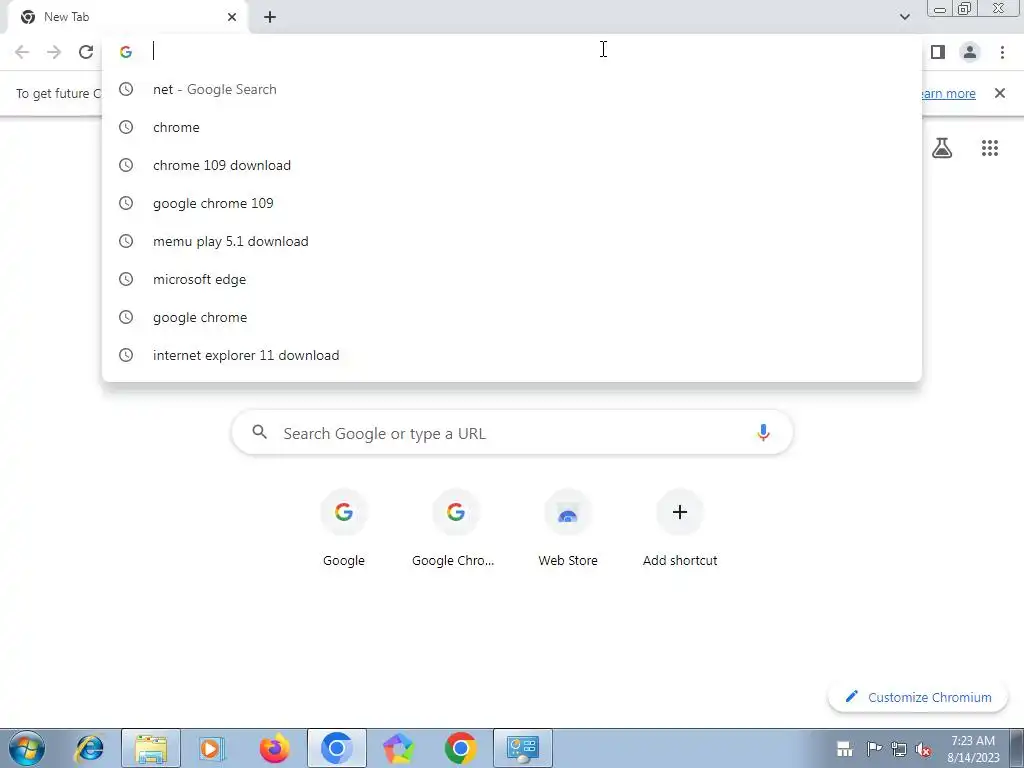Open the control panel taskbar item

tap(523, 748)
